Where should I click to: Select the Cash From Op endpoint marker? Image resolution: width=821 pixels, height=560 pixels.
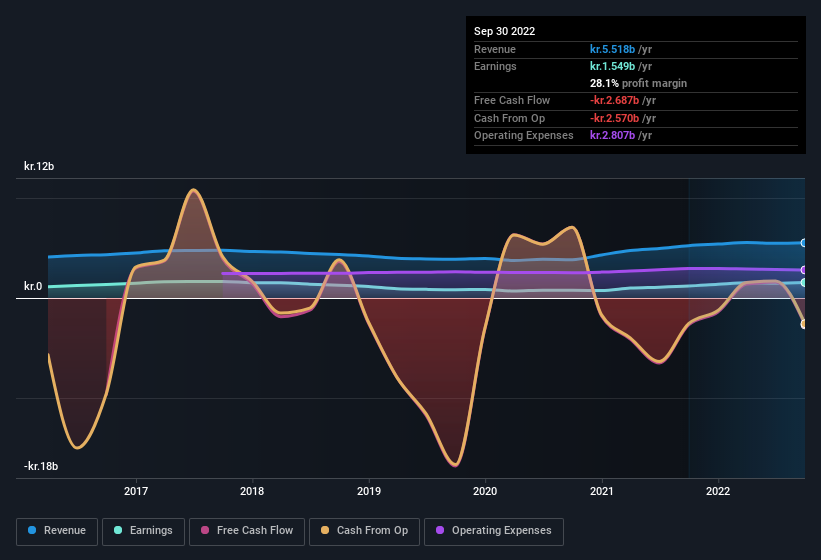804,324
